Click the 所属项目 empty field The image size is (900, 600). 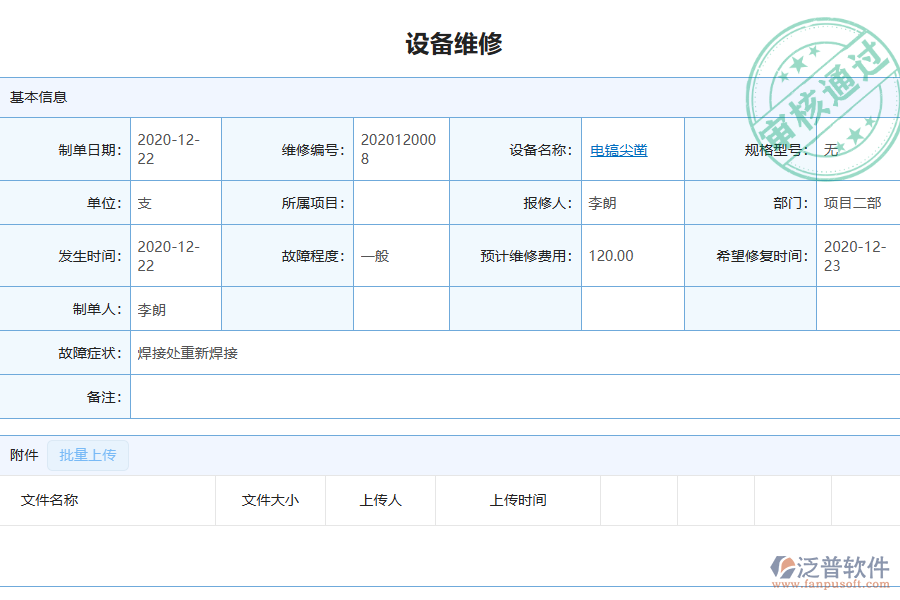400,202
